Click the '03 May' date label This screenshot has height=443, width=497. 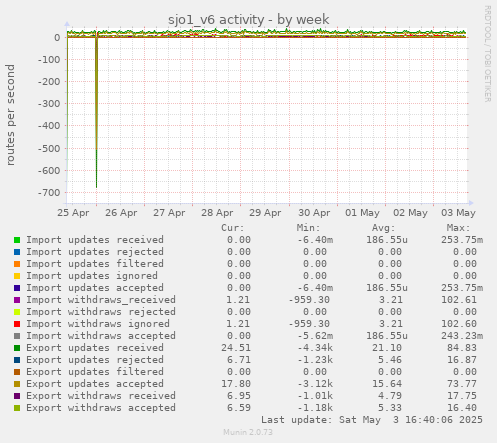458,213
